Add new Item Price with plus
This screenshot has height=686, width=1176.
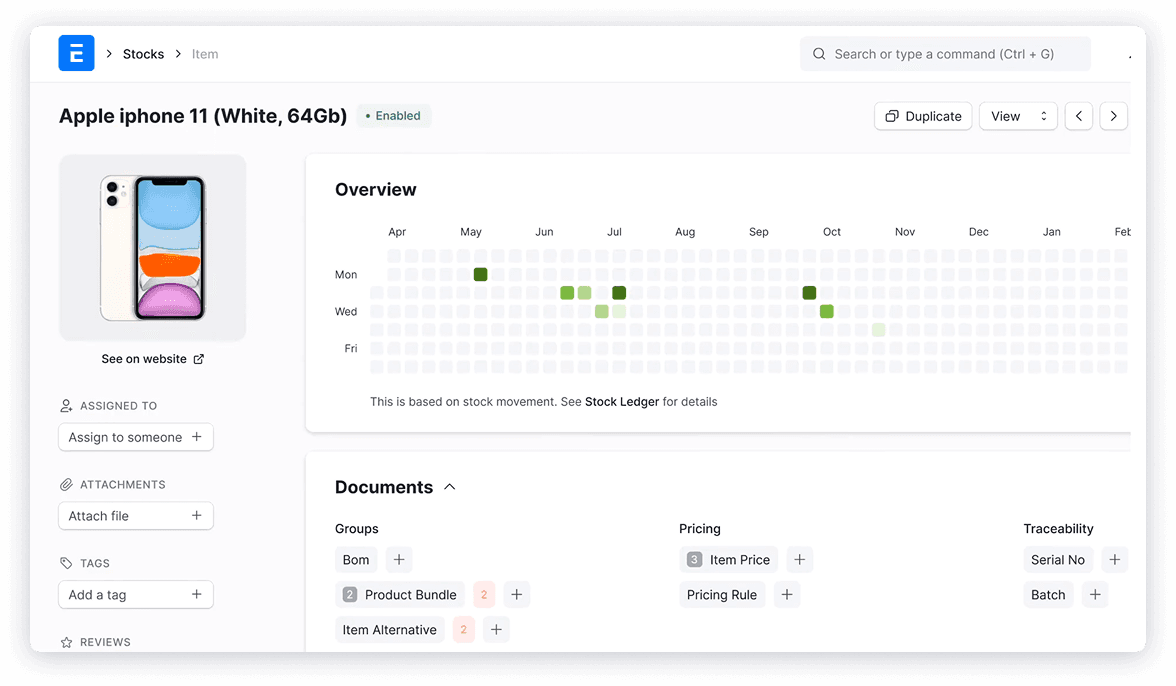coord(800,560)
